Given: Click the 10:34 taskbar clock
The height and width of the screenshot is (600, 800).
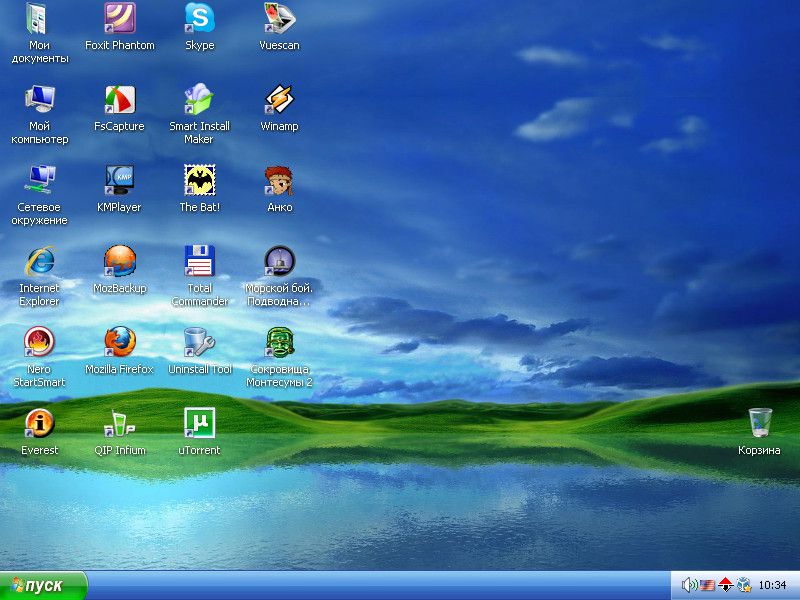Looking at the screenshot, I should (772, 585).
